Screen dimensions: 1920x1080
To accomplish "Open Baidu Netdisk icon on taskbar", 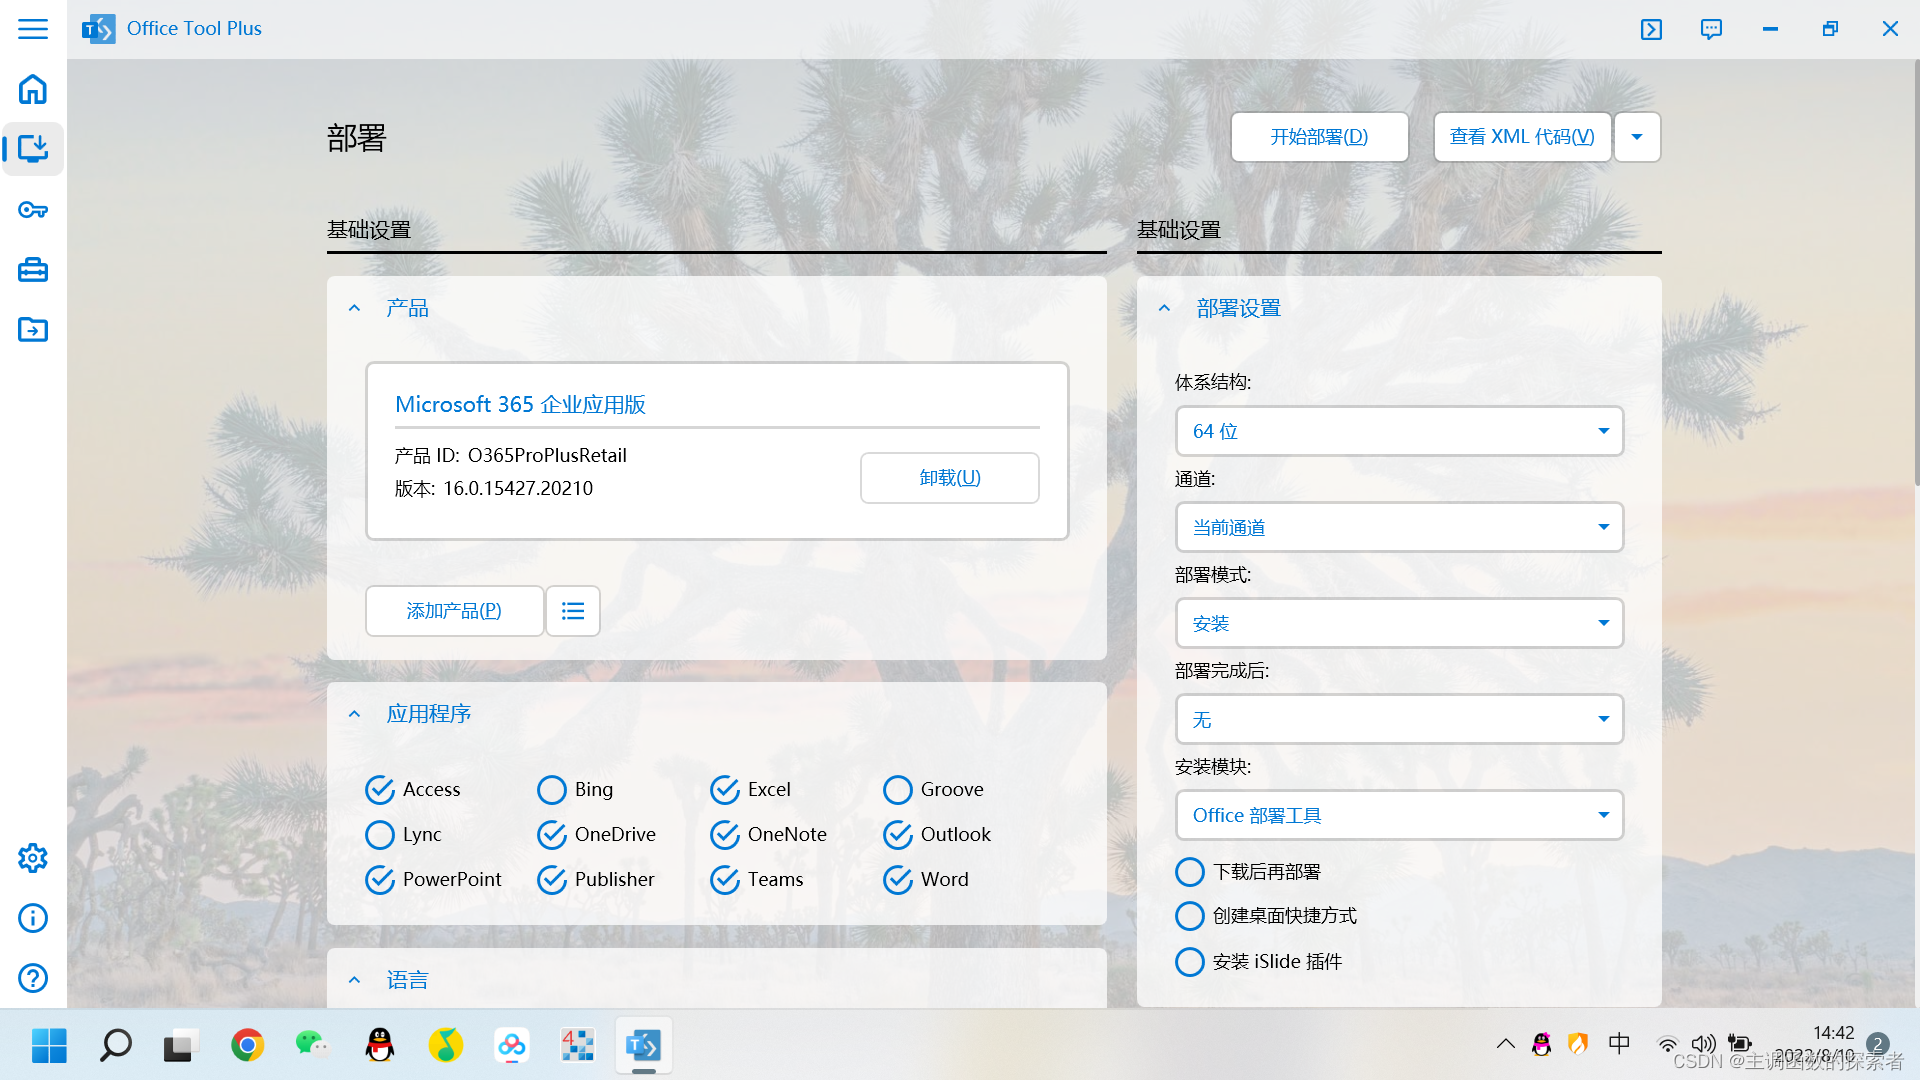I will [511, 1046].
